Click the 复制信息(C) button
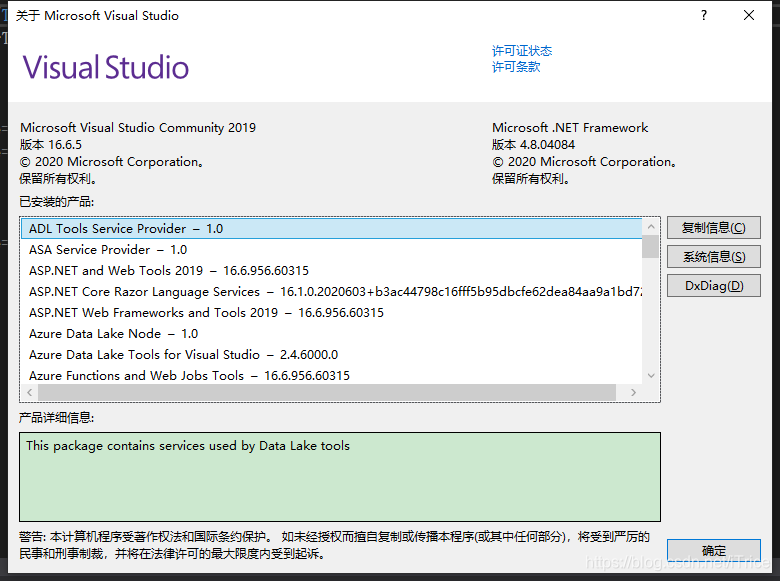The height and width of the screenshot is (581, 780). pos(713,228)
